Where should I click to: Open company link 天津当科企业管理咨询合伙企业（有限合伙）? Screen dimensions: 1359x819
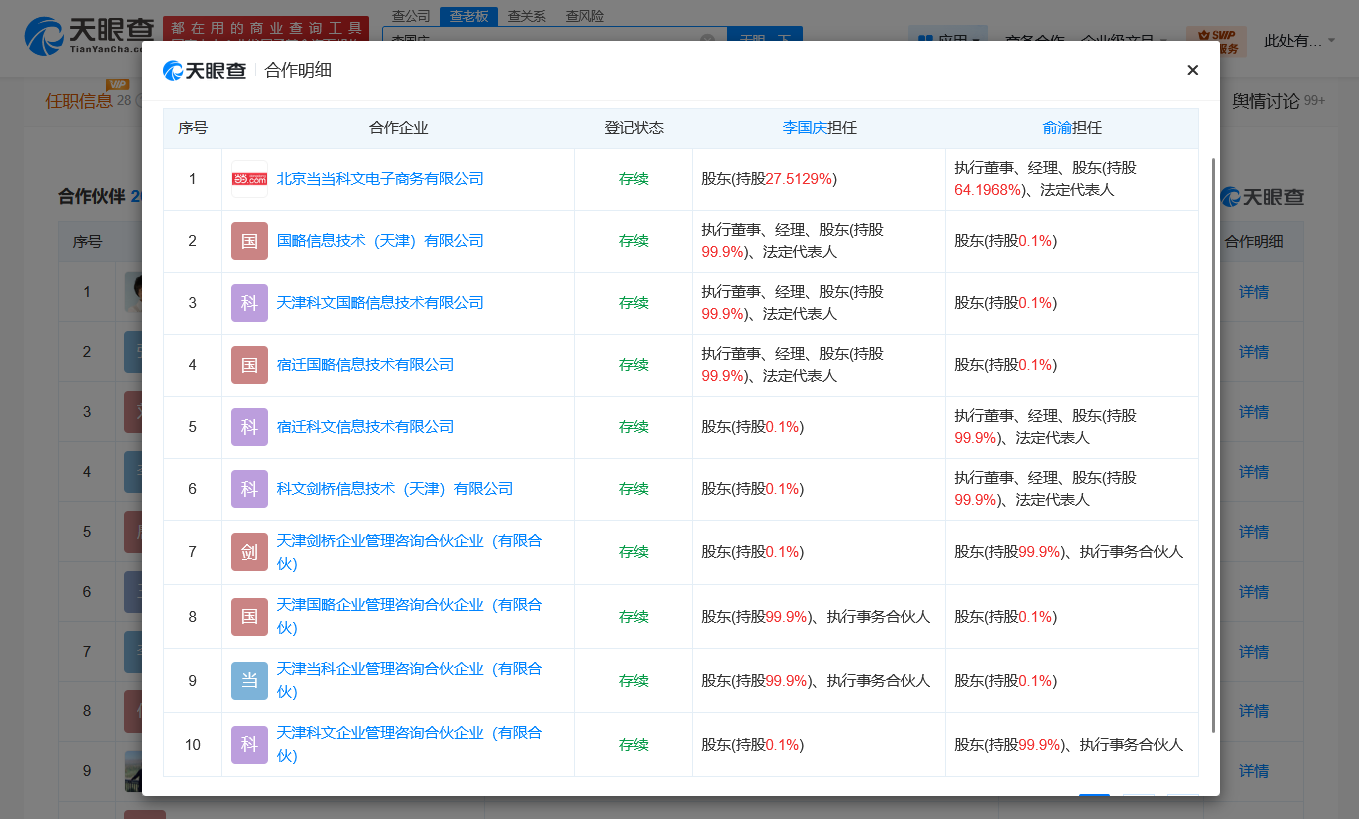pos(410,680)
